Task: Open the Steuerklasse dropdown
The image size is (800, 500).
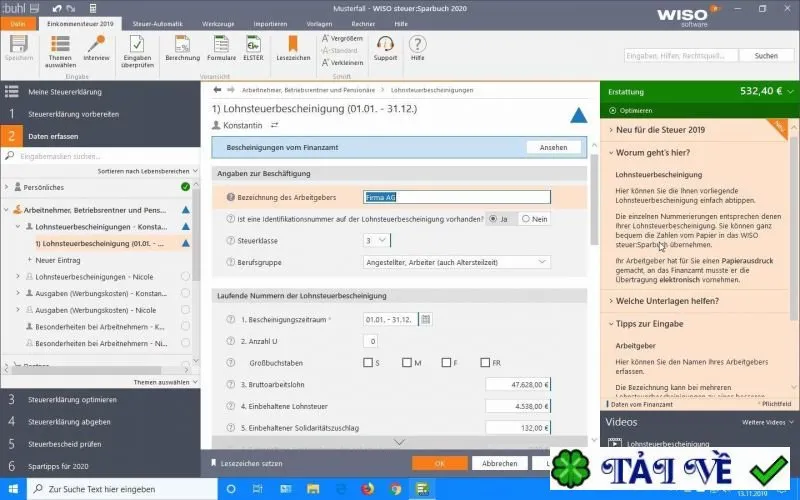Action: point(377,240)
